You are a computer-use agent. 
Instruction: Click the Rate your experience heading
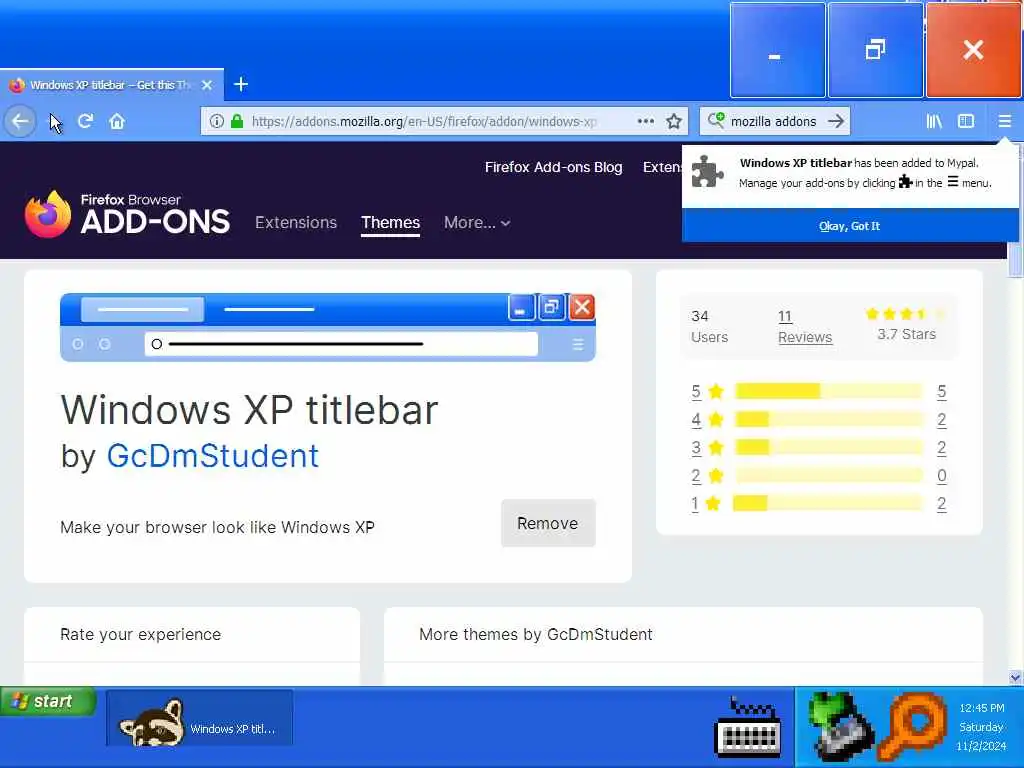tap(140, 634)
